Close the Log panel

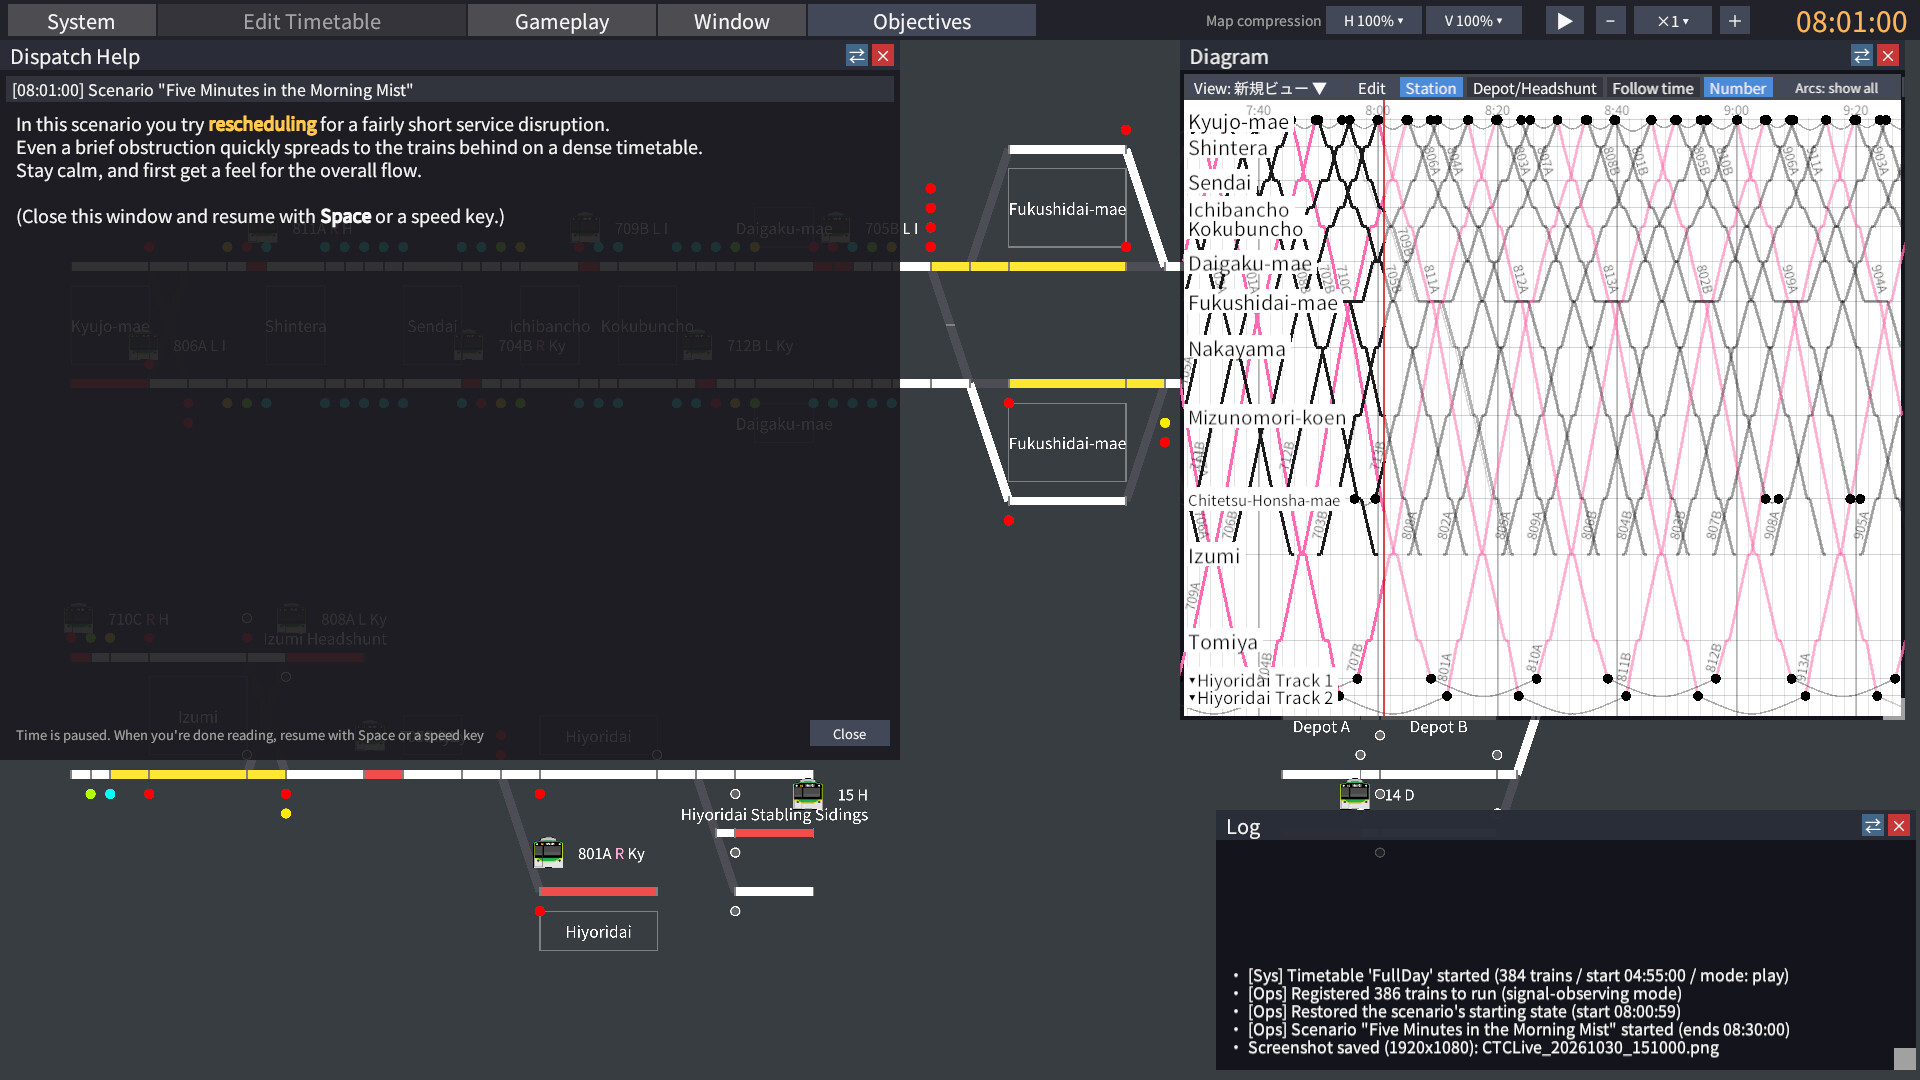[1899, 826]
